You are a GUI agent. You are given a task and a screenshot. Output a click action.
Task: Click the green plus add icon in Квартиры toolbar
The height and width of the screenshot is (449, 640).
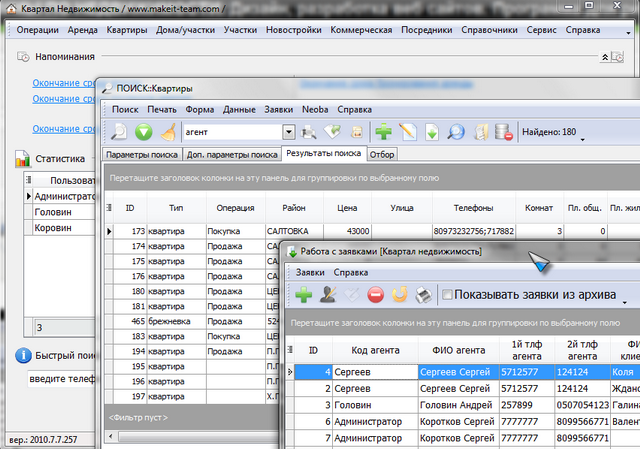pyautogui.click(x=383, y=131)
